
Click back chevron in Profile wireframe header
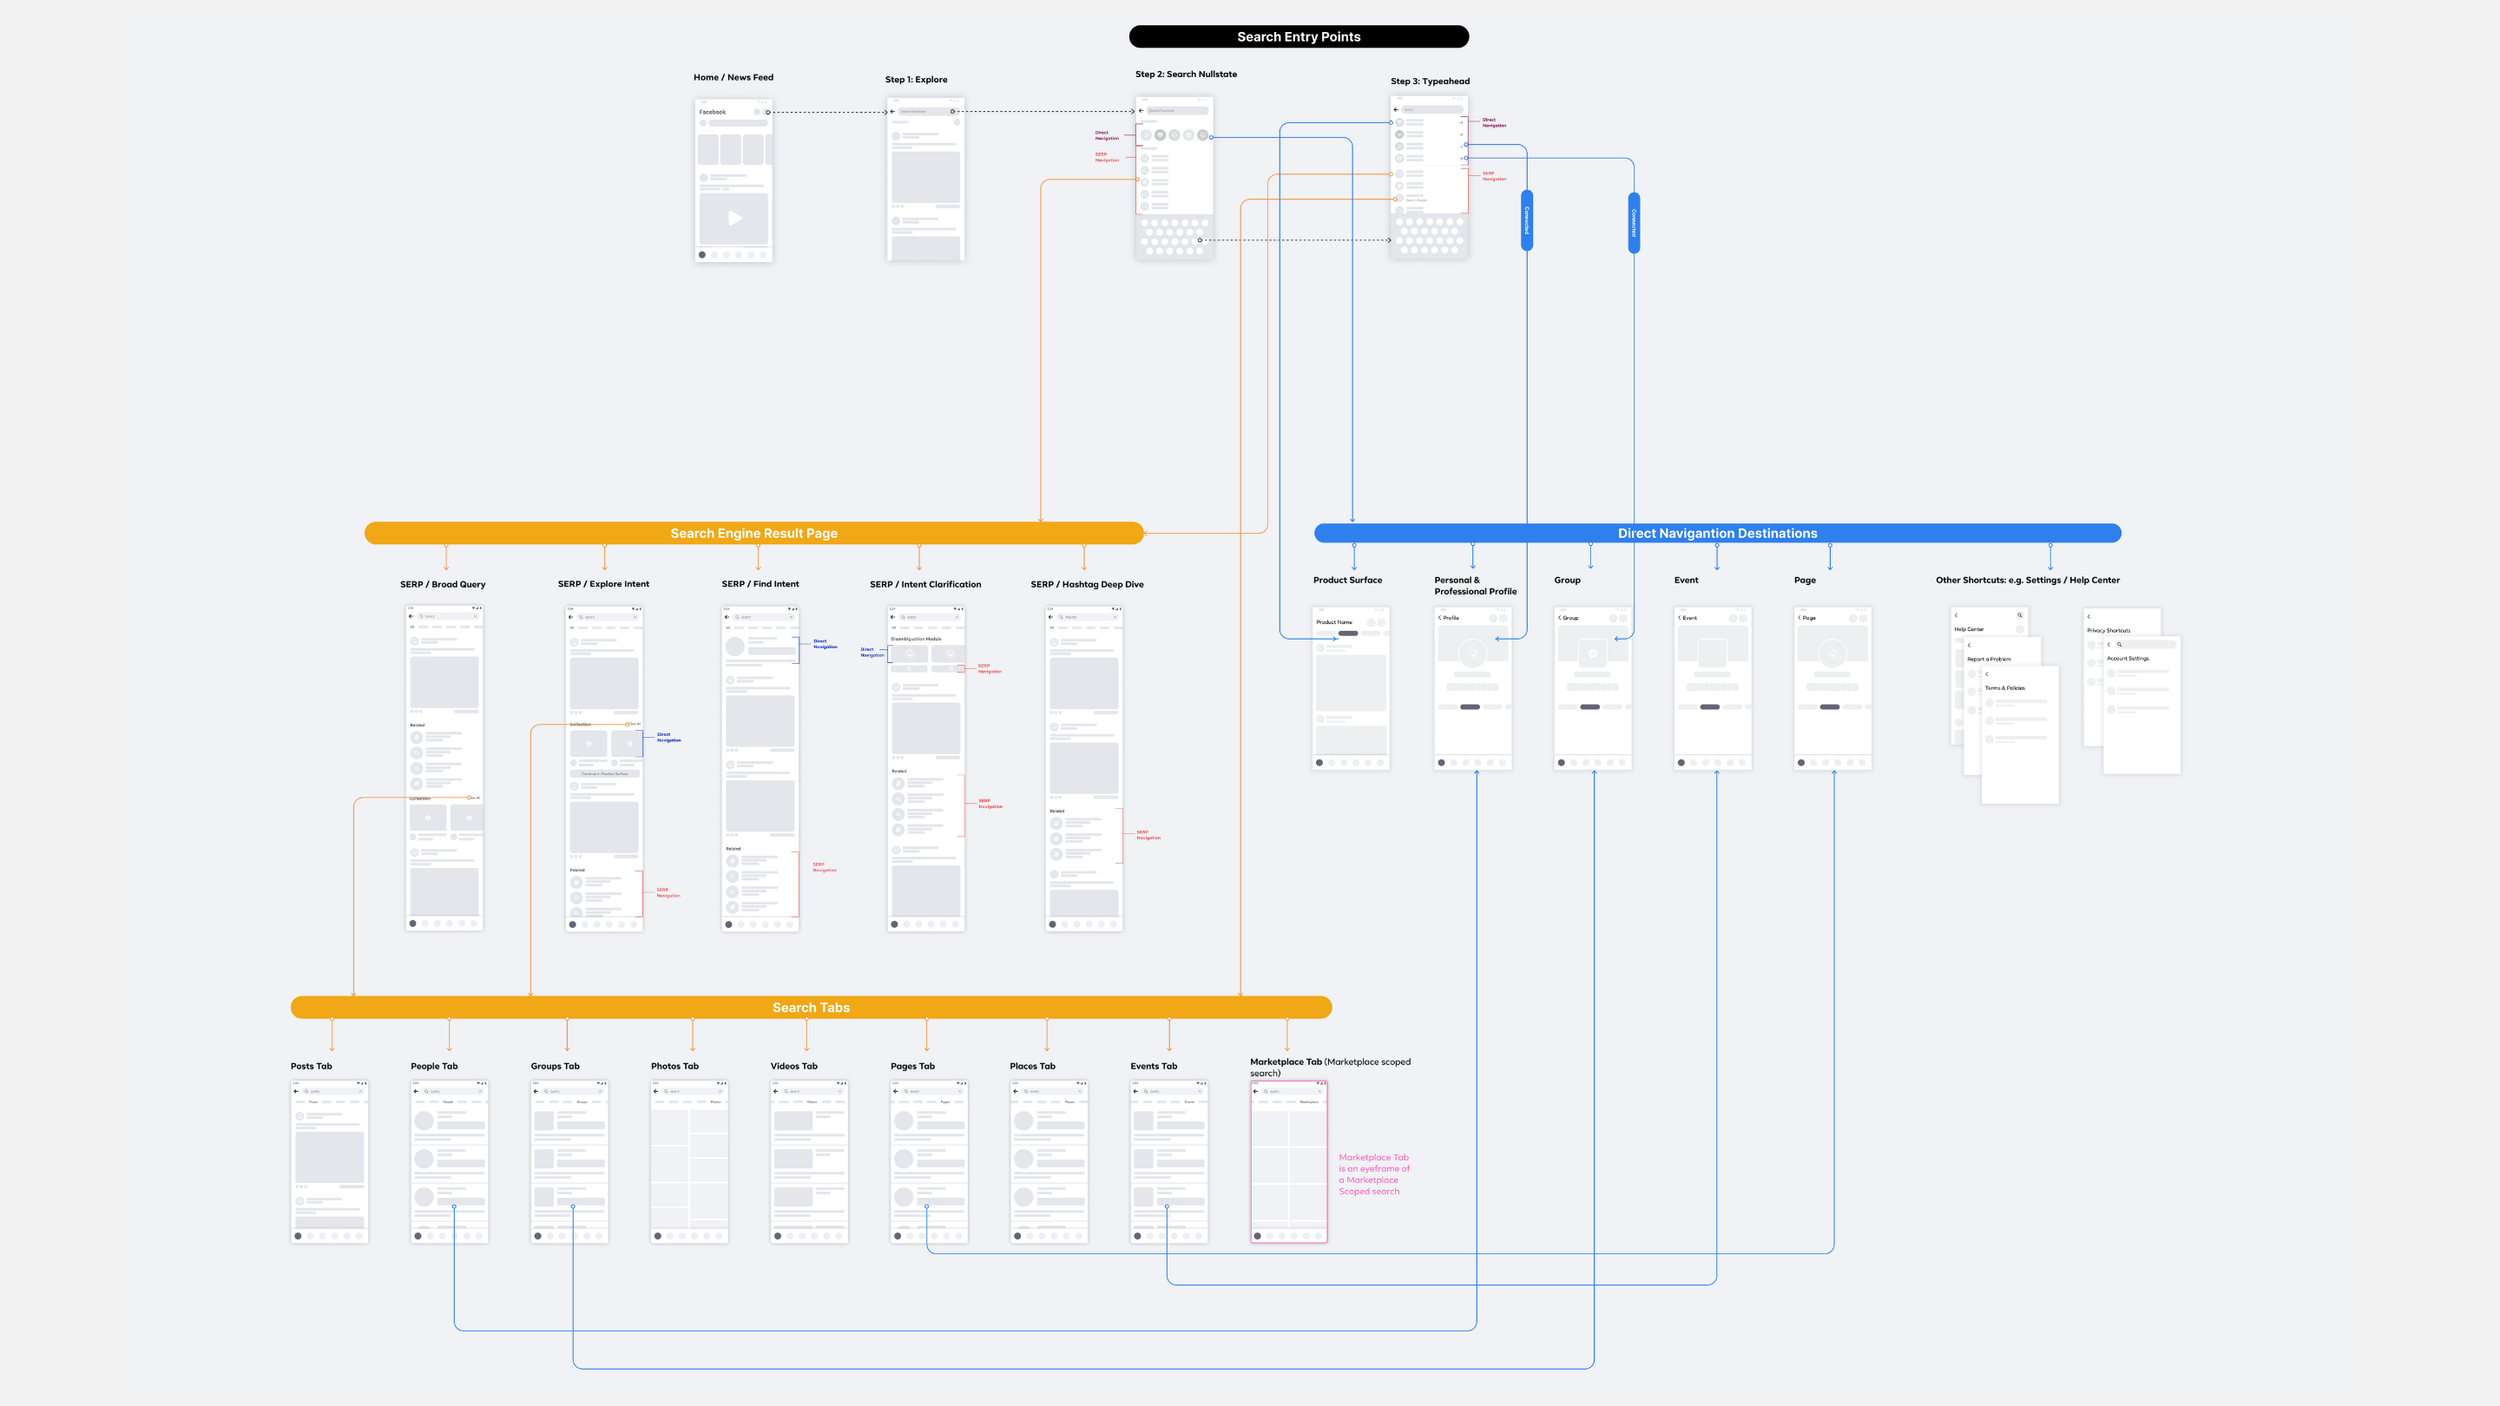pyautogui.click(x=1440, y=618)
